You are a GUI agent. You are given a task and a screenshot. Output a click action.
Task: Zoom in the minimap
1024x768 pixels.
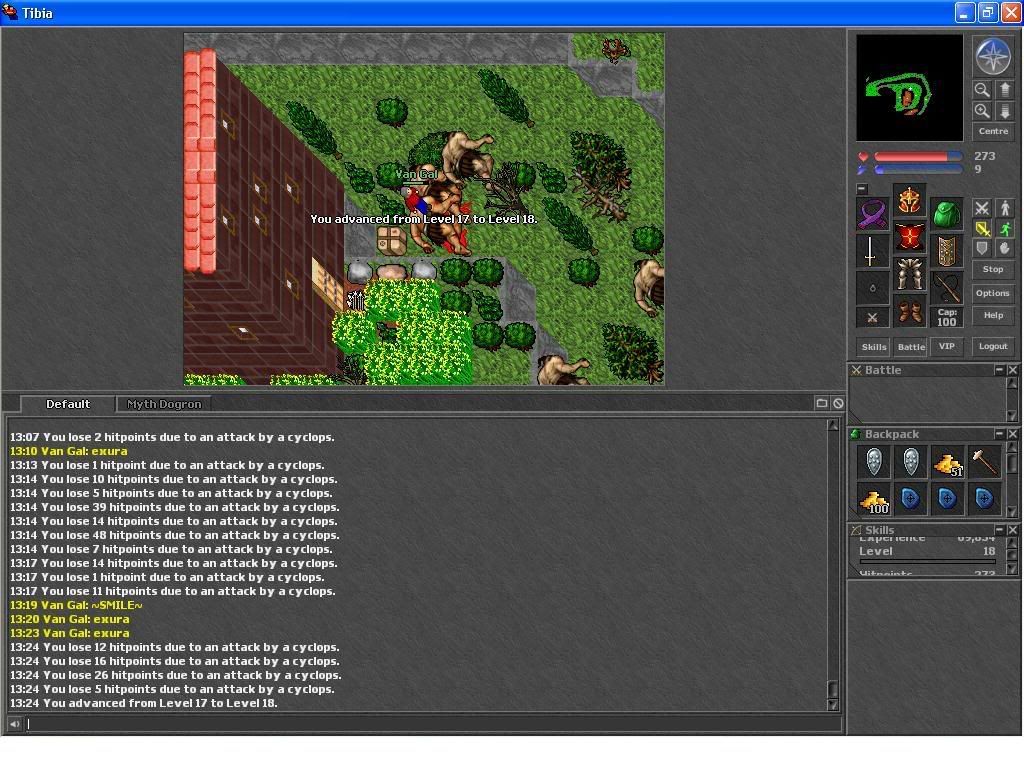point(982,111)
